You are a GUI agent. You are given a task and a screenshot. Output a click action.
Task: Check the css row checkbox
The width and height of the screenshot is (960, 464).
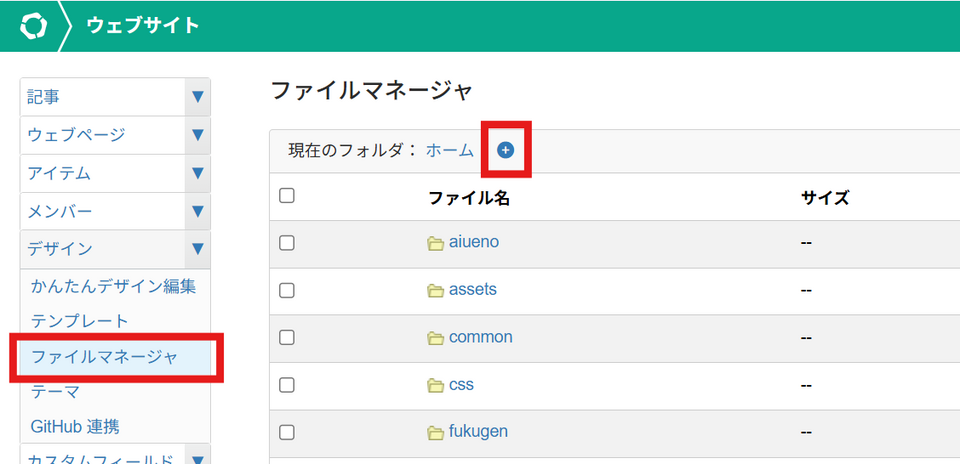tap(287, 385)
